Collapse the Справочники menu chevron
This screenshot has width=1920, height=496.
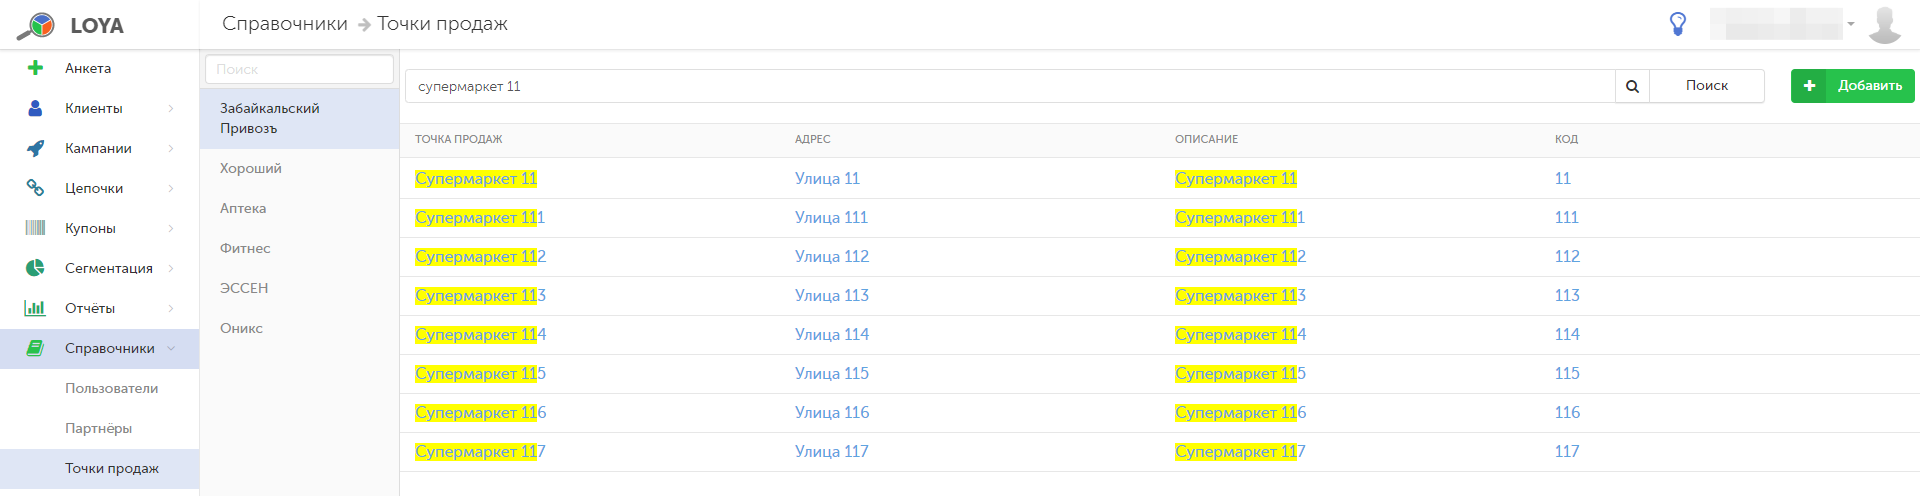click(171, 348)
